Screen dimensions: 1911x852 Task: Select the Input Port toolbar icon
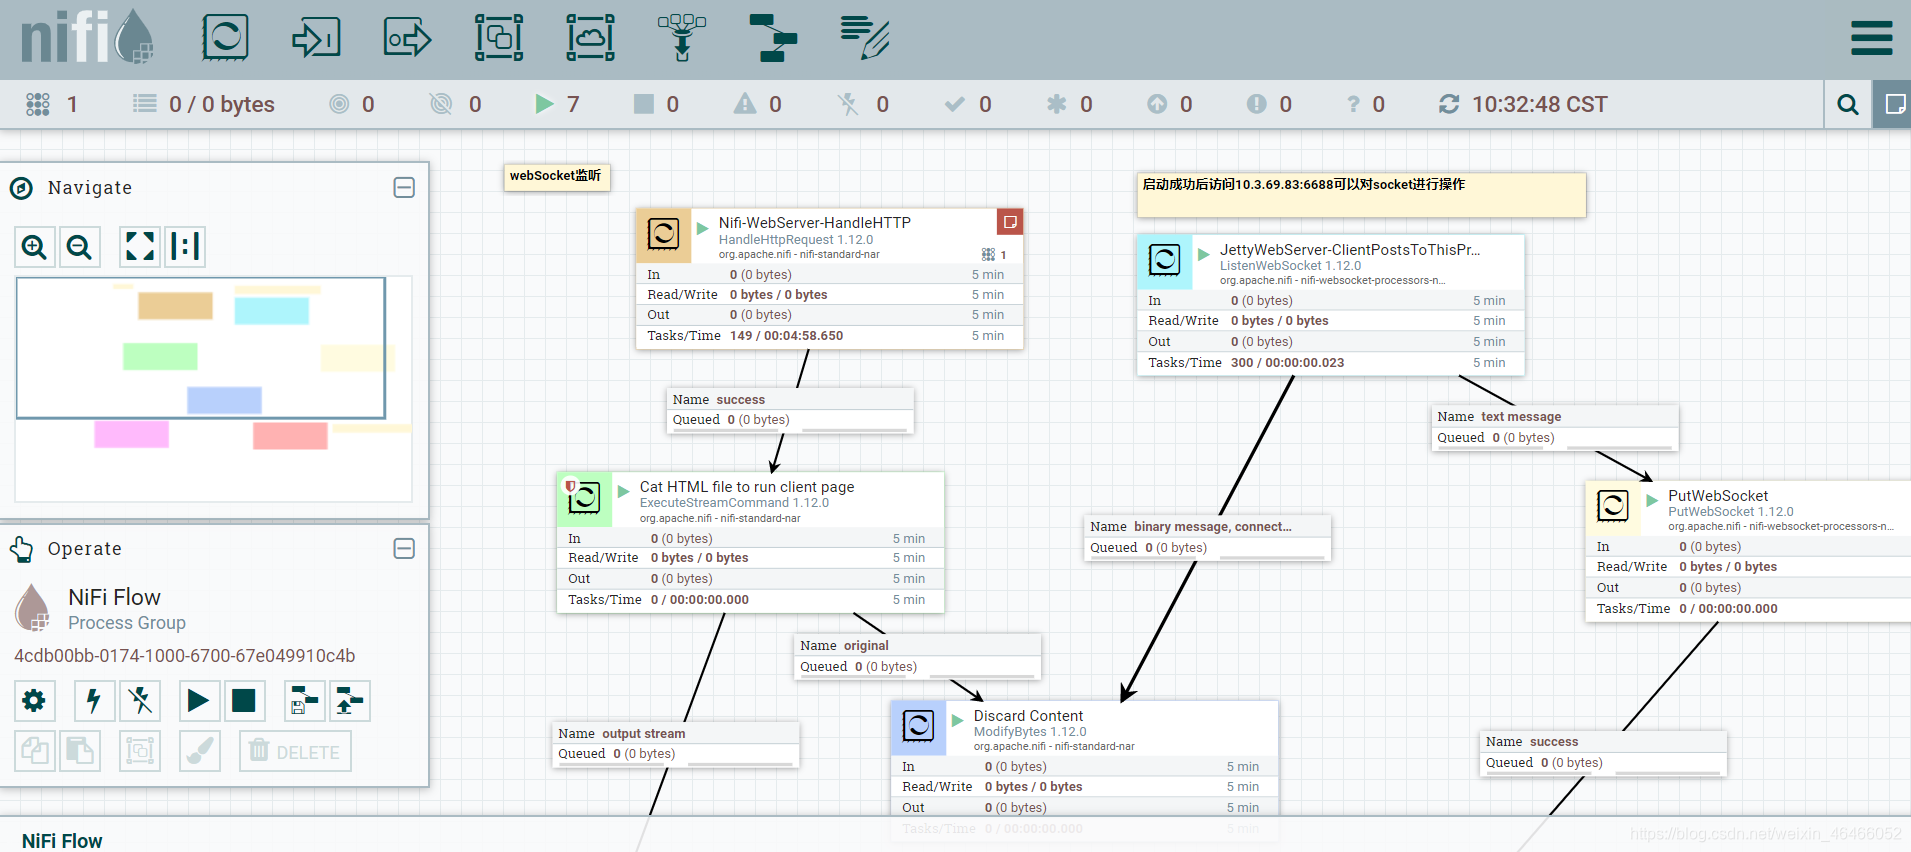[x=316, y=38]
